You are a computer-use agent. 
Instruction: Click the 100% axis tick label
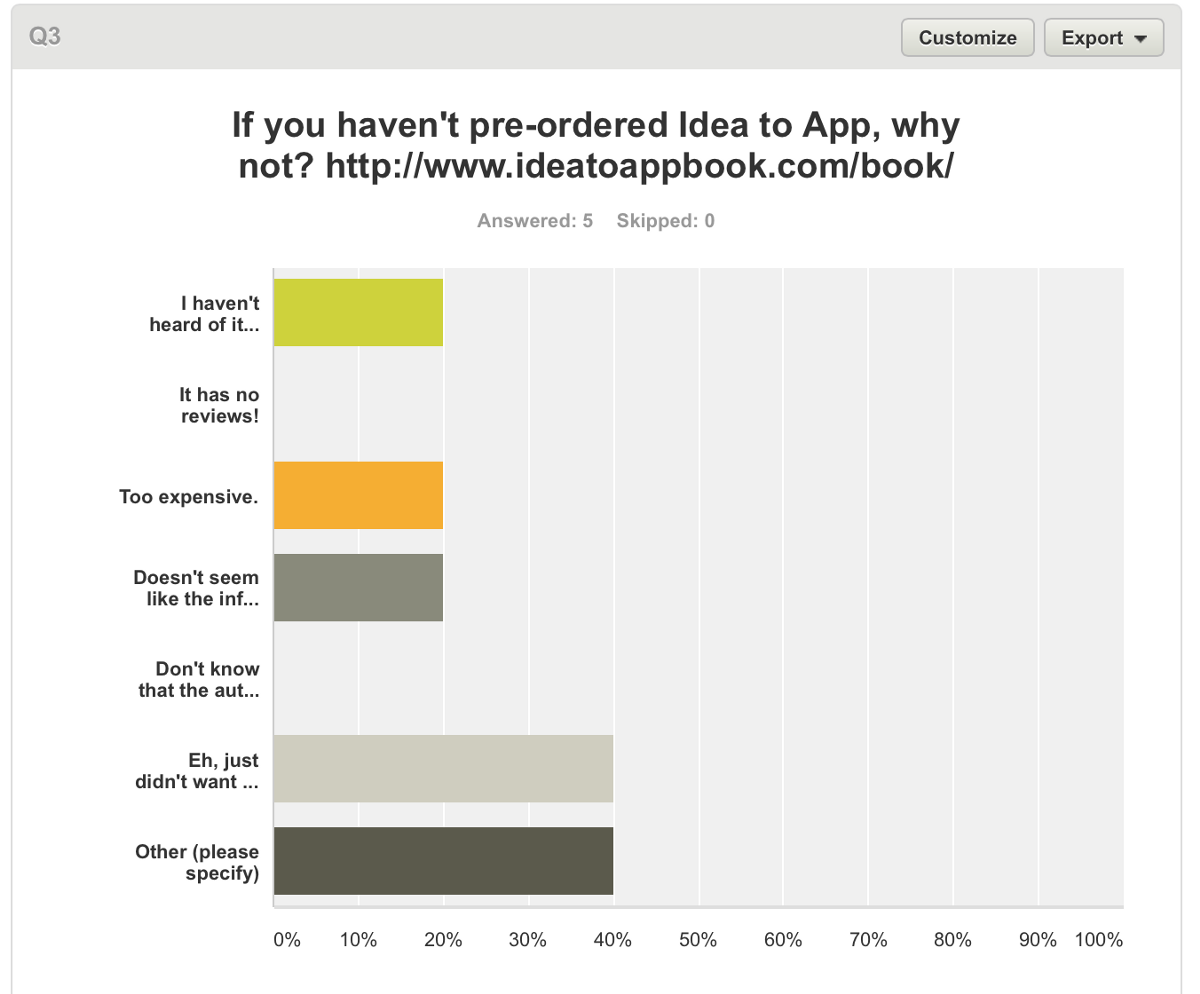point(1098,940)
